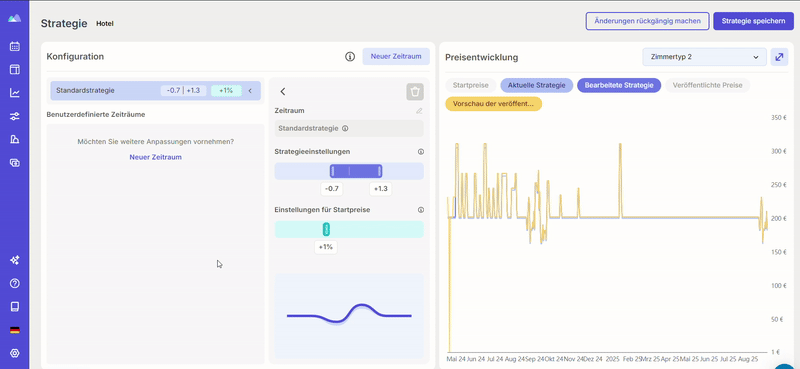Viewport: 800px width, 369px height.
Task: Open the stacked cards icon in sidebar
Action: pos(15,163)
